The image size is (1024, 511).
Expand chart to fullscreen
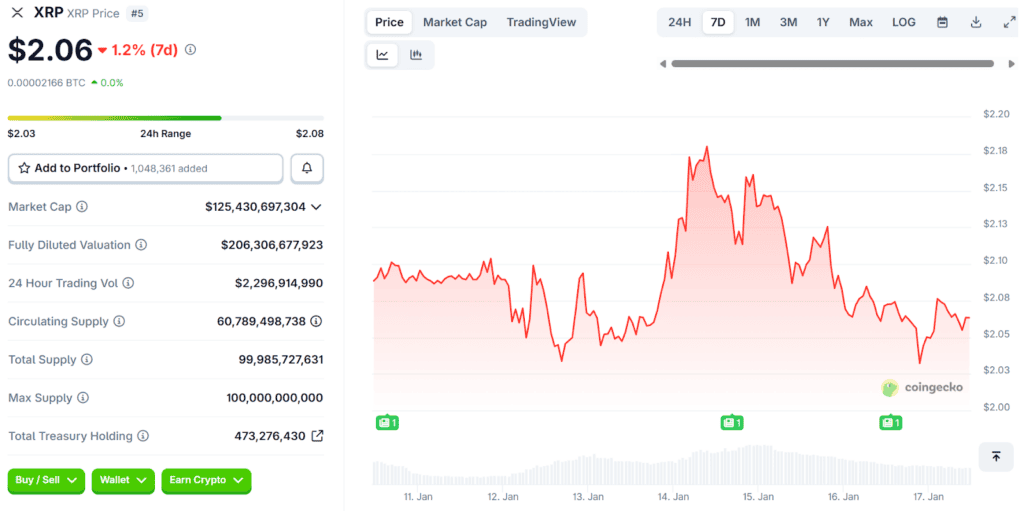click(x=1008, y=22)
